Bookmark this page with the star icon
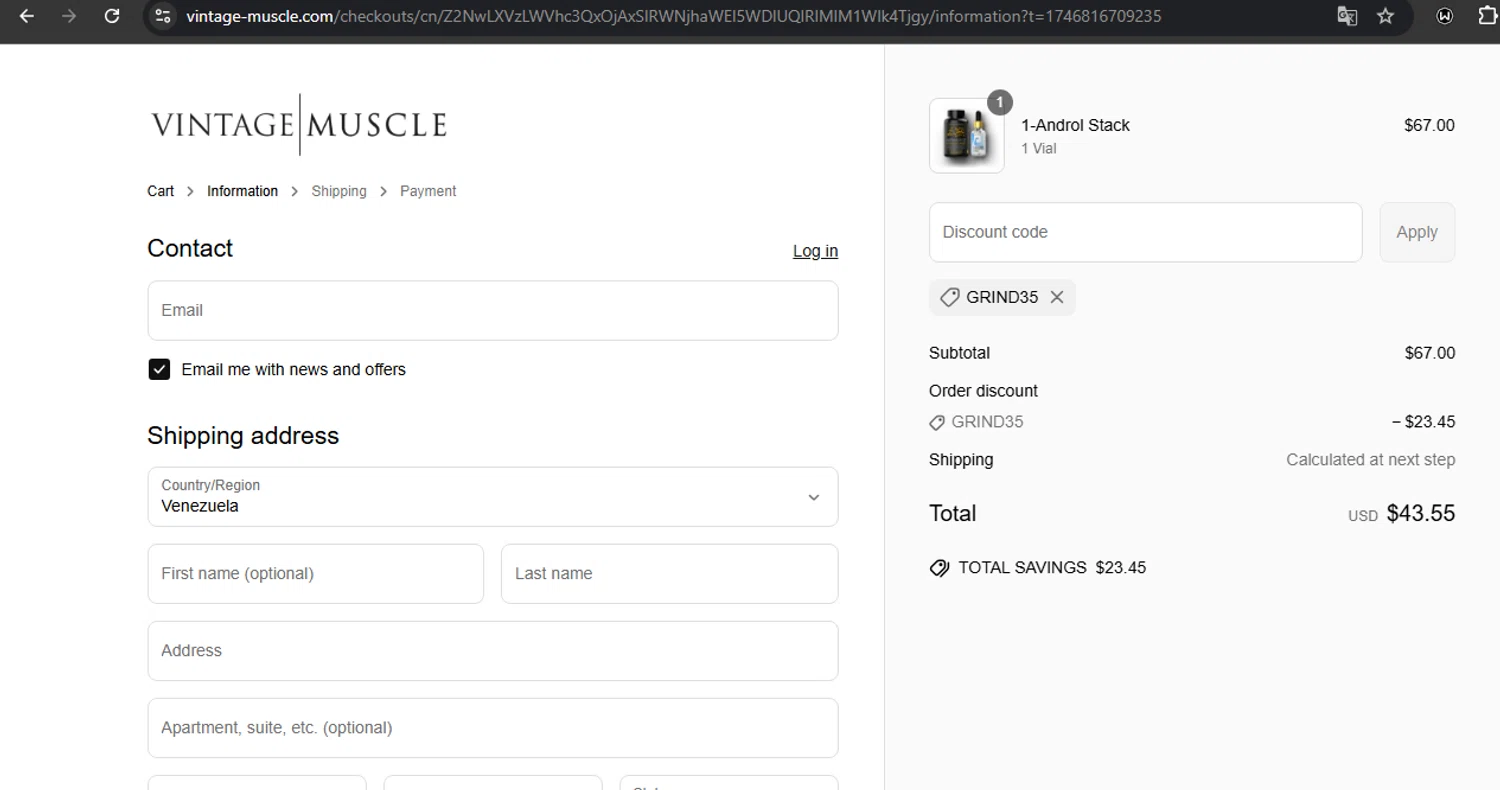Viewport: 1500px width, 790px height. pos(1385,16)
